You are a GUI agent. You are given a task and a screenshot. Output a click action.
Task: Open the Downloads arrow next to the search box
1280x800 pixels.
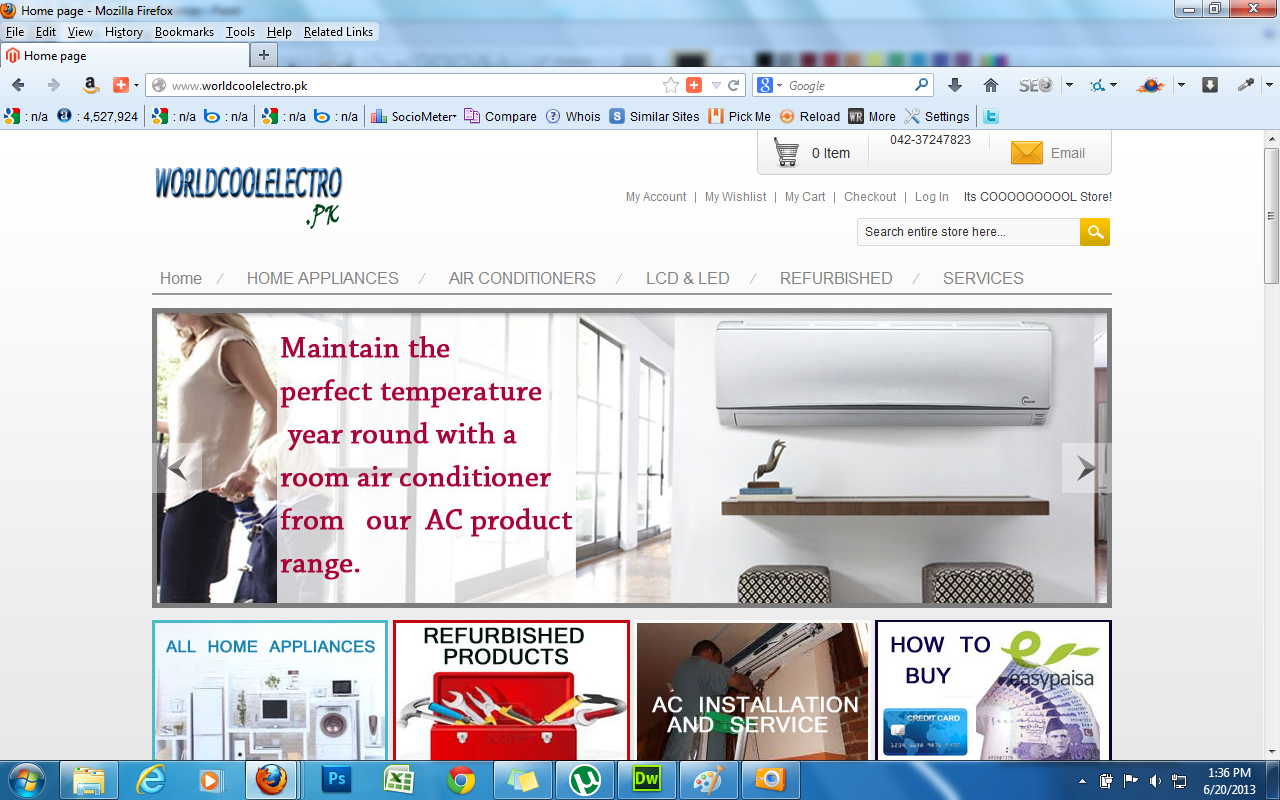(955, 85)
